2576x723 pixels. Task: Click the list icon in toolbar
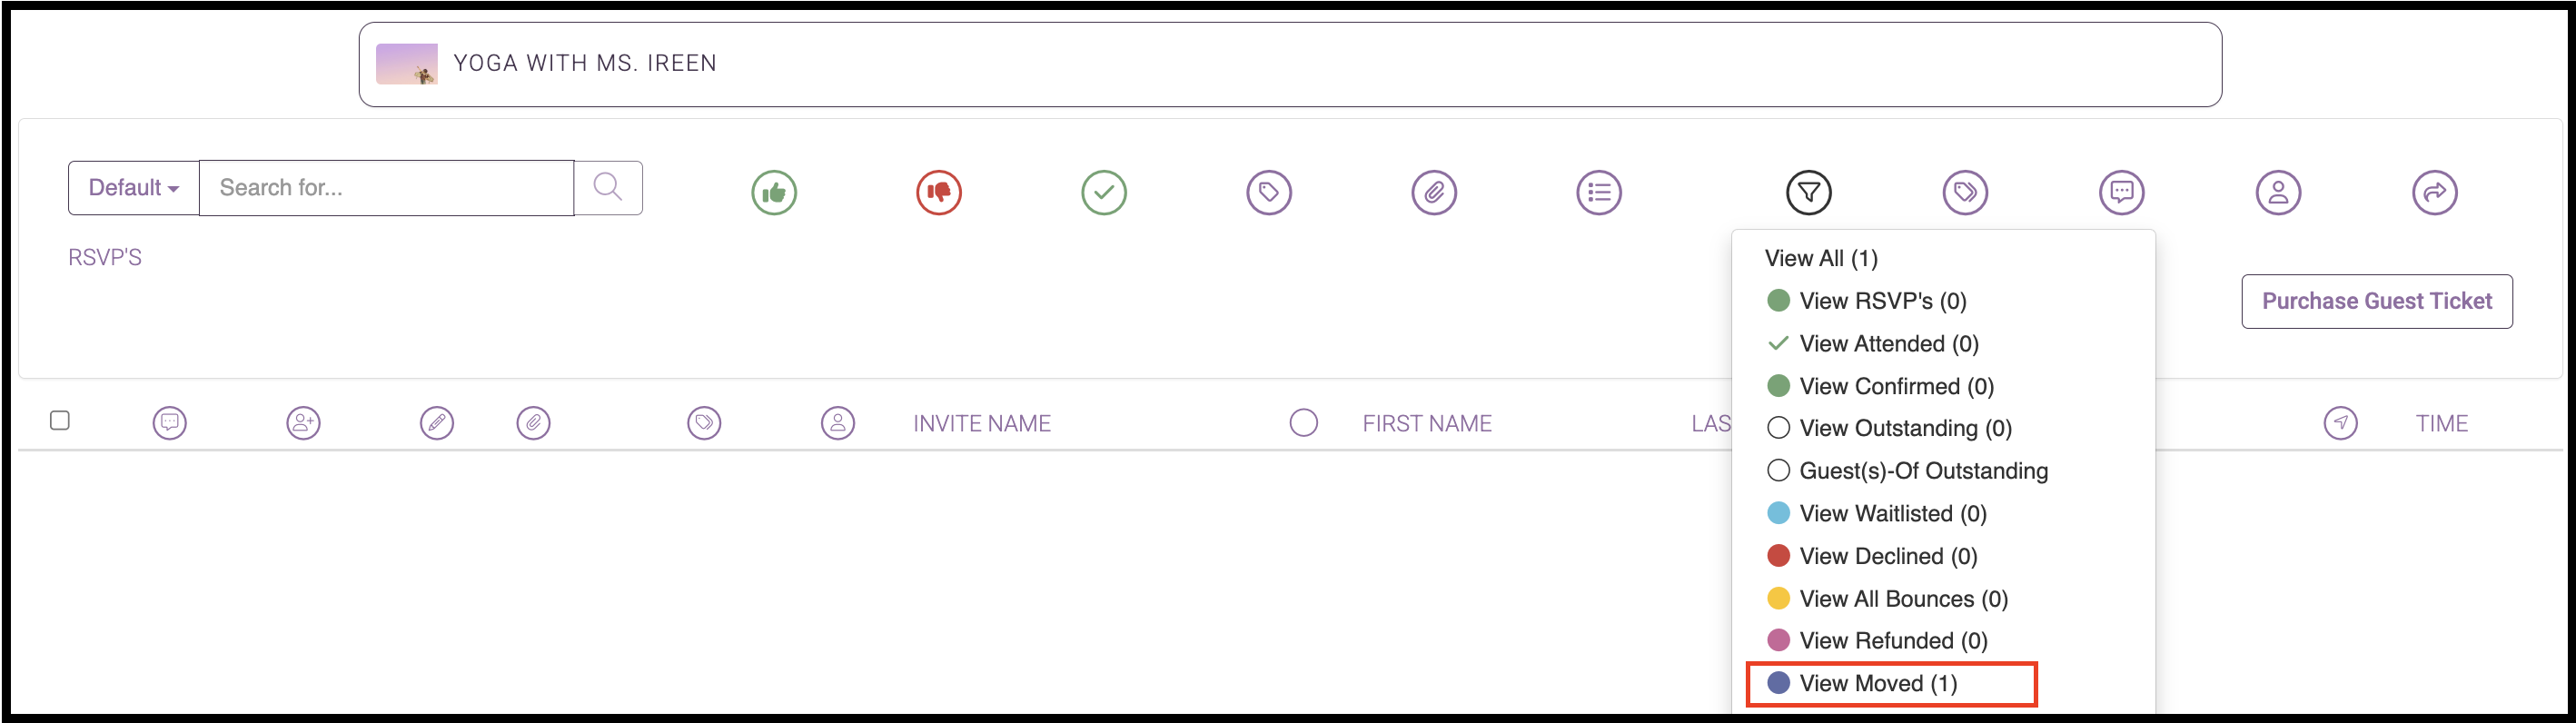(1599, 192)
